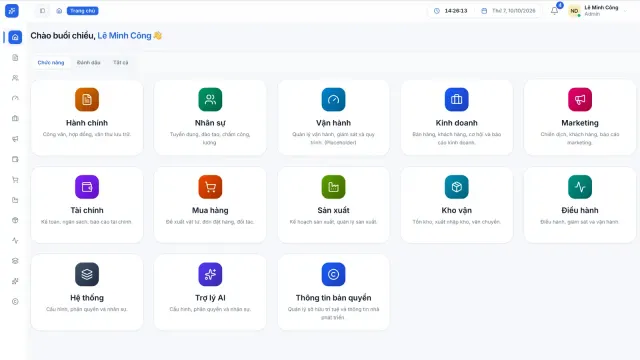
Task: Open the Vận hành card title
Action: point(333,123)
